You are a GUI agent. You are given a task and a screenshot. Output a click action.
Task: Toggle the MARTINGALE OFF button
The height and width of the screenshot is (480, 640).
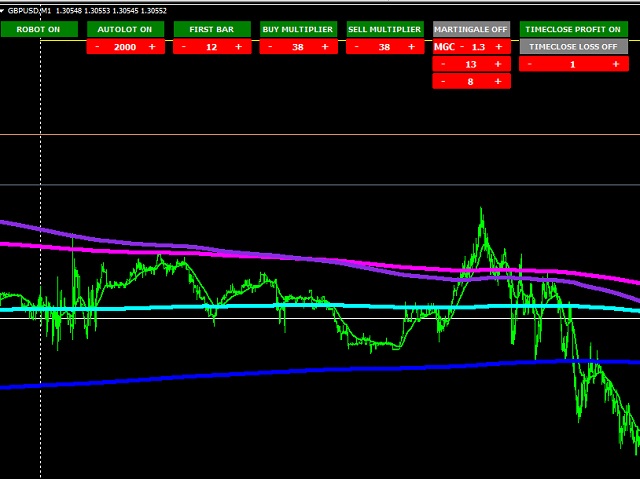pos(471,29)
